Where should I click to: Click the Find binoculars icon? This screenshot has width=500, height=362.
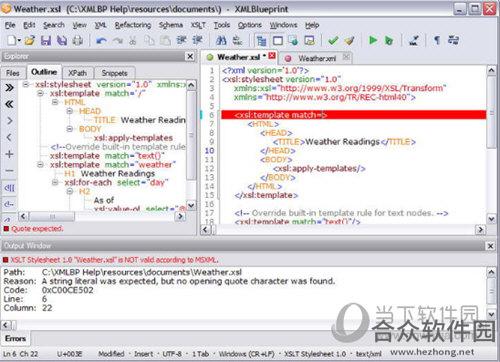click(x=221, y=40)
